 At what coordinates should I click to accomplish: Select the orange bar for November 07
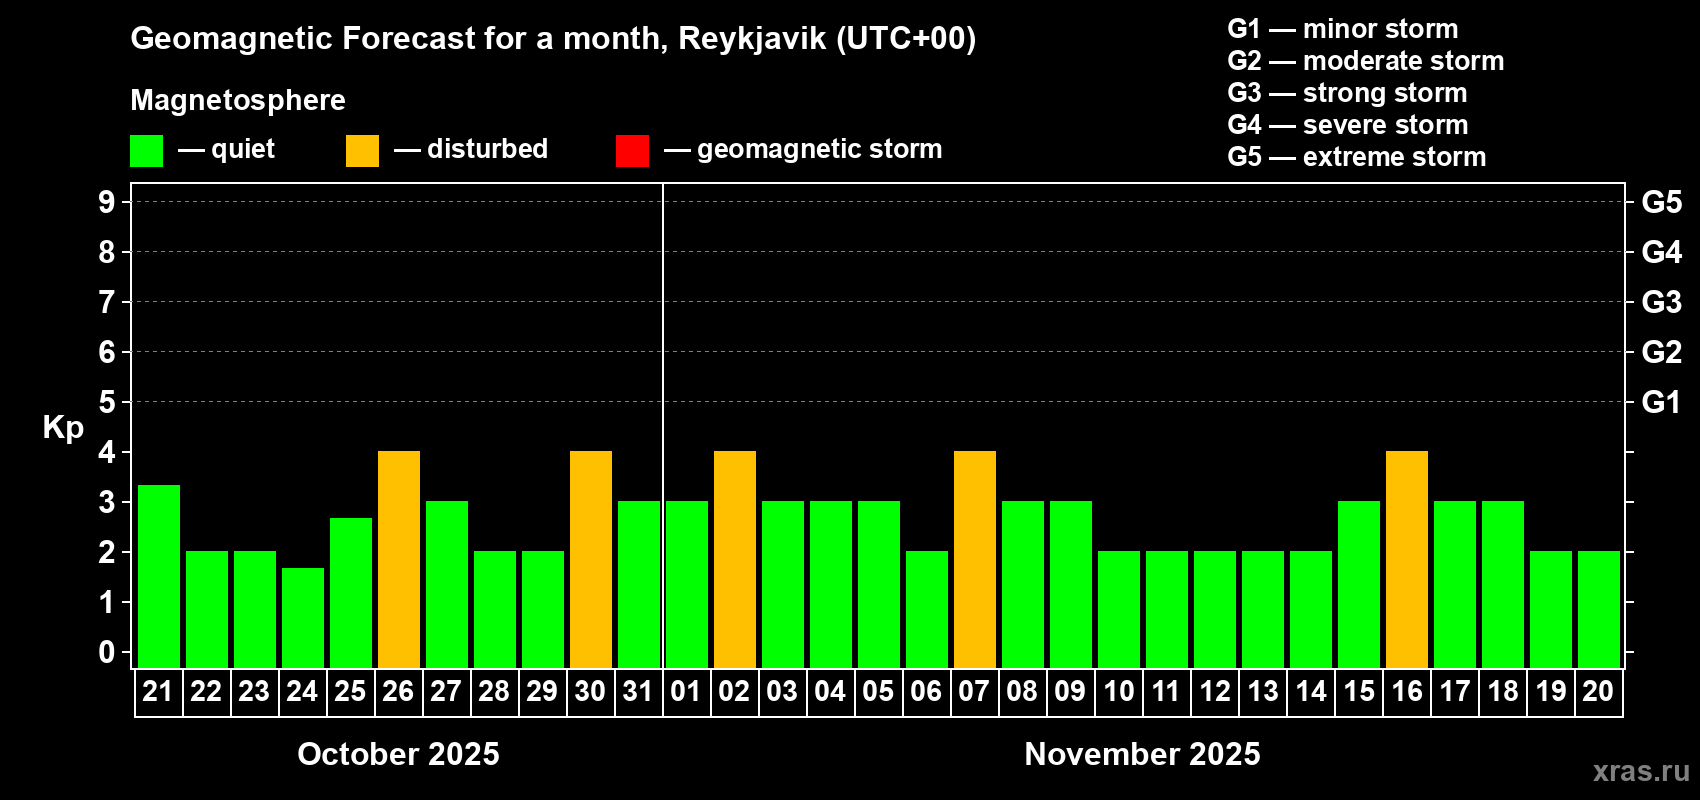[975, 559]
